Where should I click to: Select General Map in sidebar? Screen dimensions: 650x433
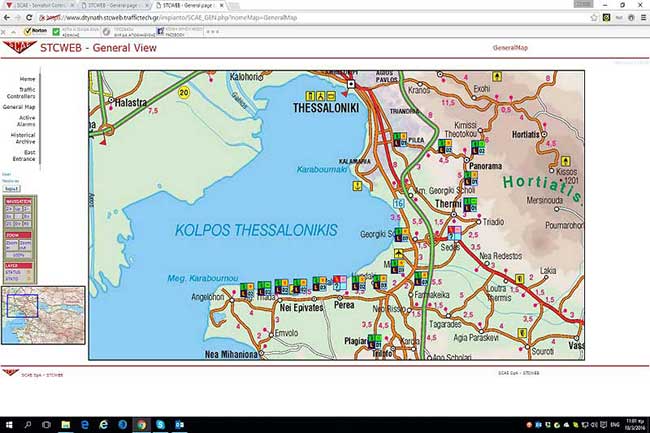click(19, 107)
